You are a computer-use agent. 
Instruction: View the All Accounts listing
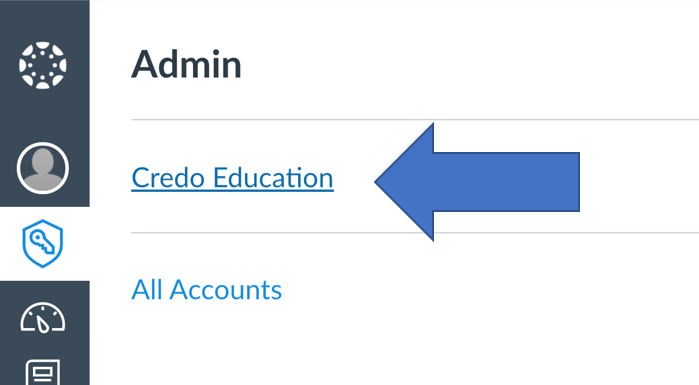pos(206,290)
